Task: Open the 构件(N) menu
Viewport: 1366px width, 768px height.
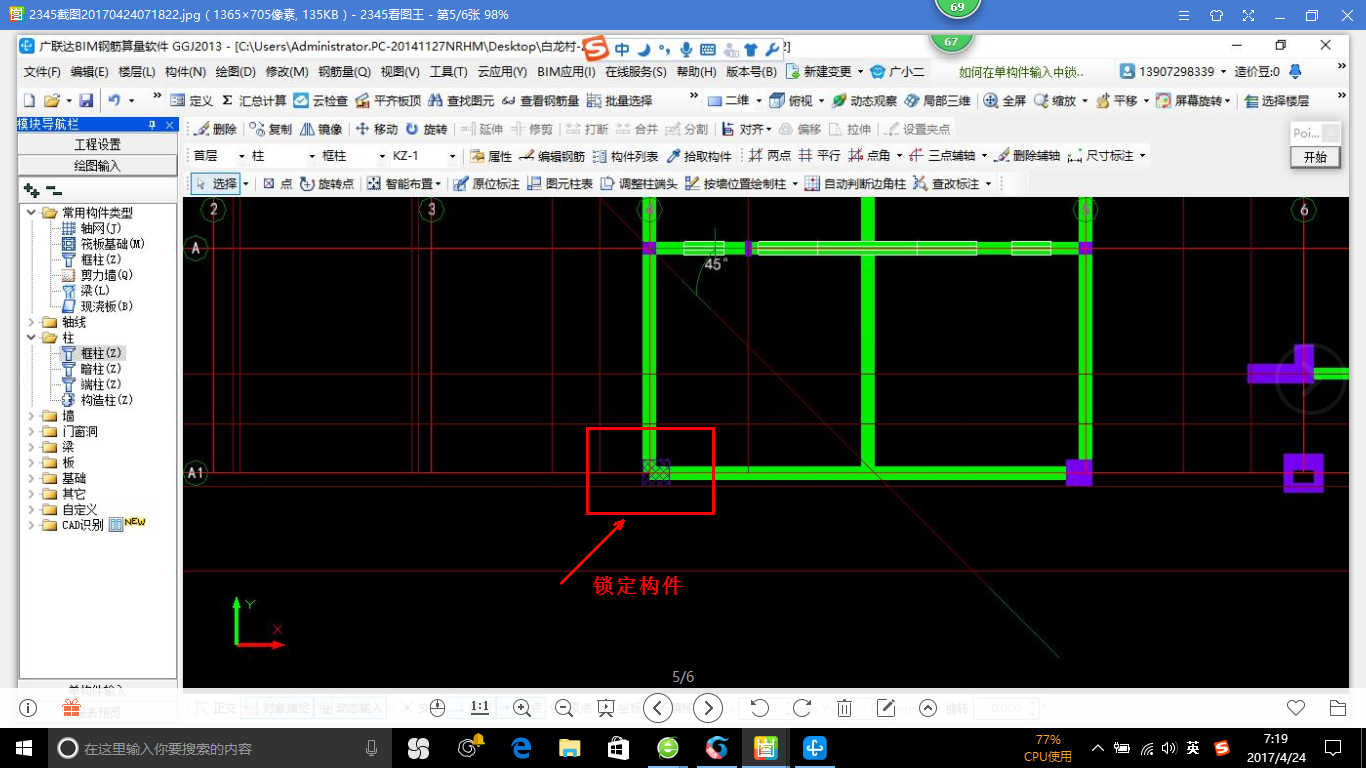Action: (x=185, y=72)
